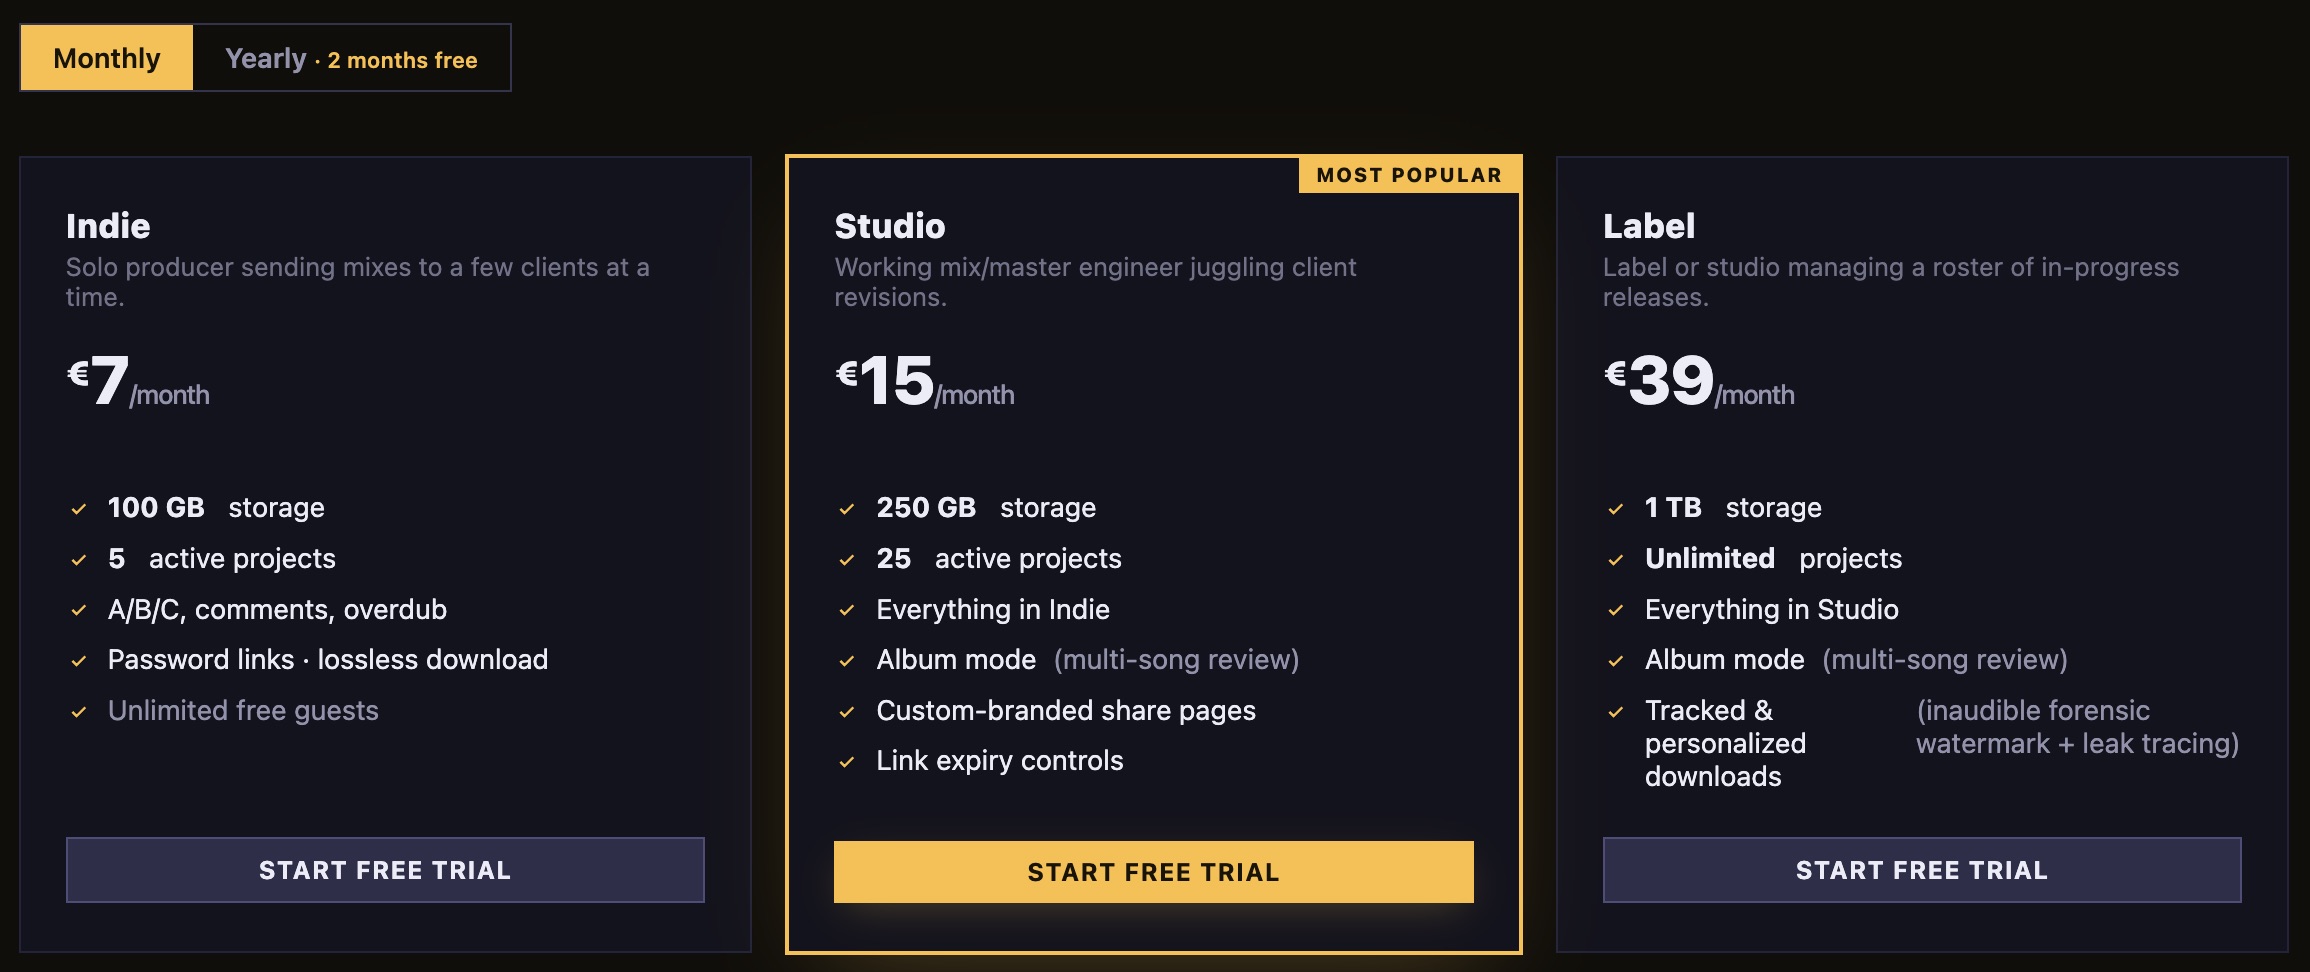Click checkmark next to Custom-branded share pages
The height and width of the screenshot is (972, 2310).
pyautogui.click(x=847, y=712)
